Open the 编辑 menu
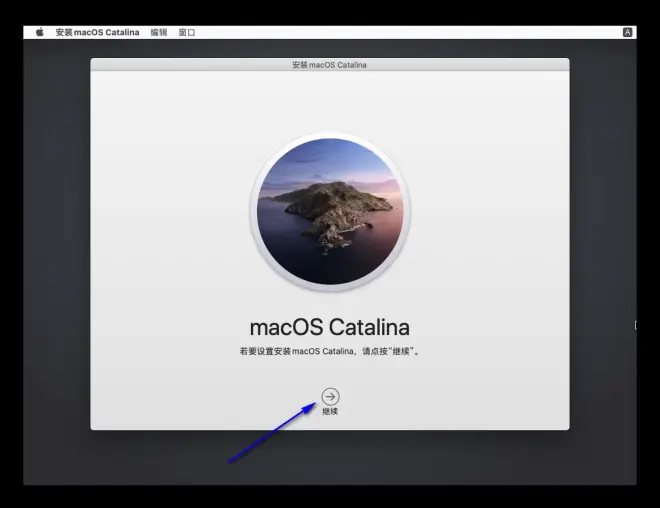The image size is (660, 508). 159,32
